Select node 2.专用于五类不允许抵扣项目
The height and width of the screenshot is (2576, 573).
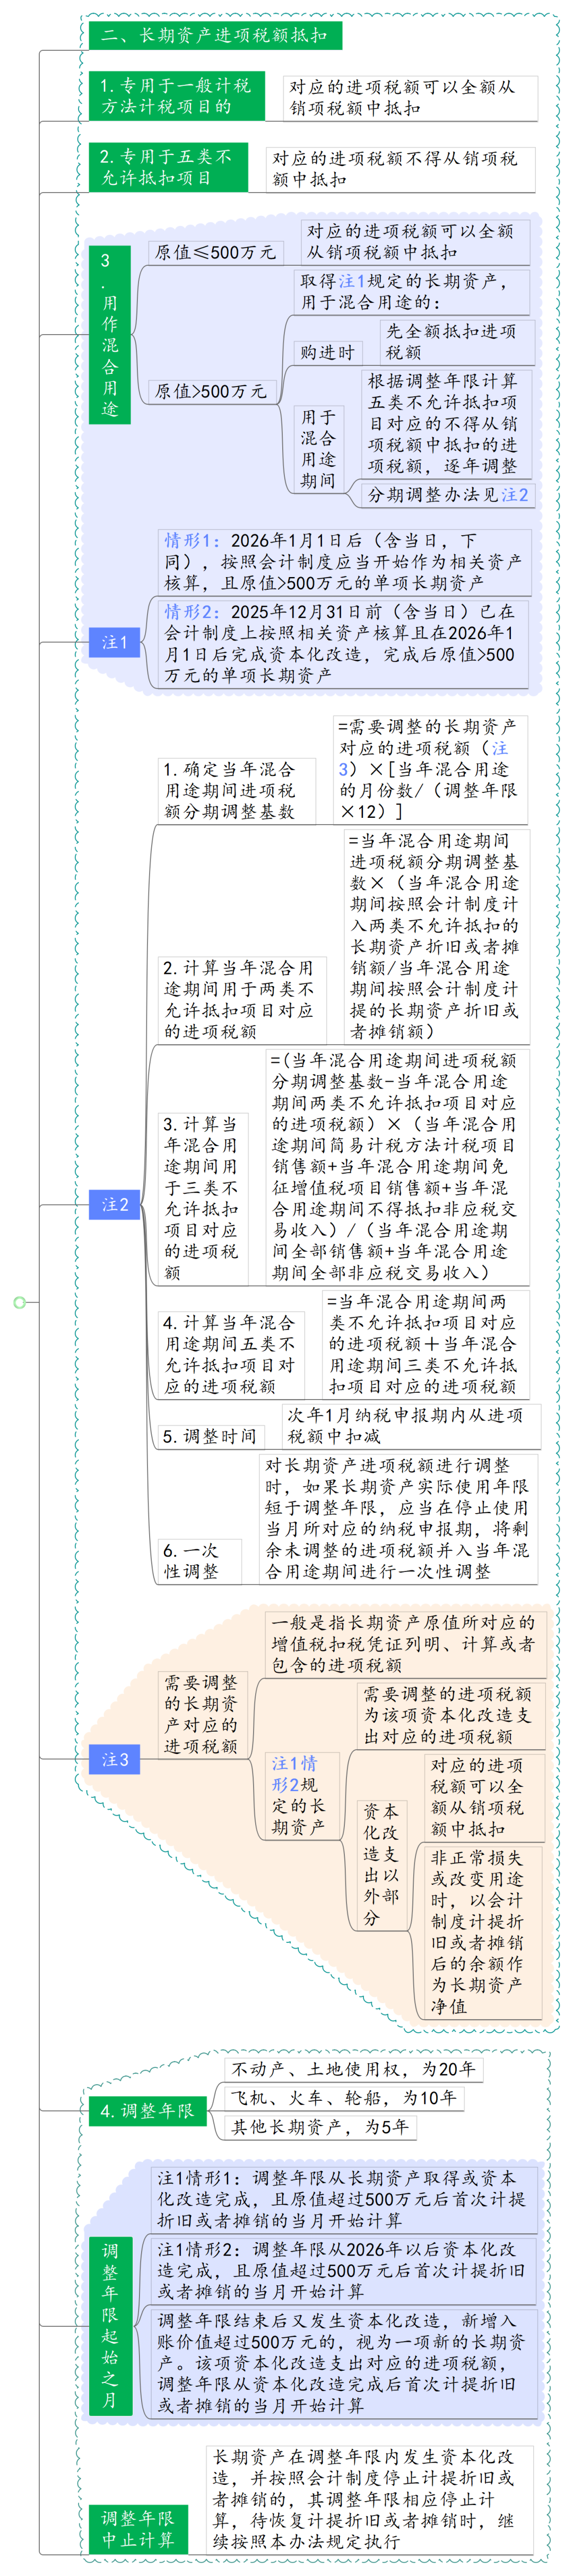tap(168, 167)
